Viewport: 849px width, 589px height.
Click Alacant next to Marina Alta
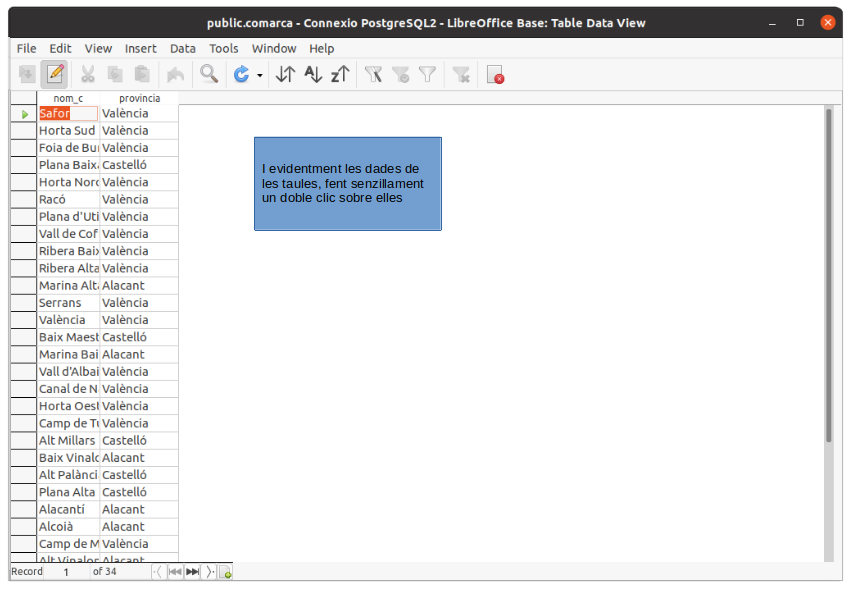click(139, 285)
